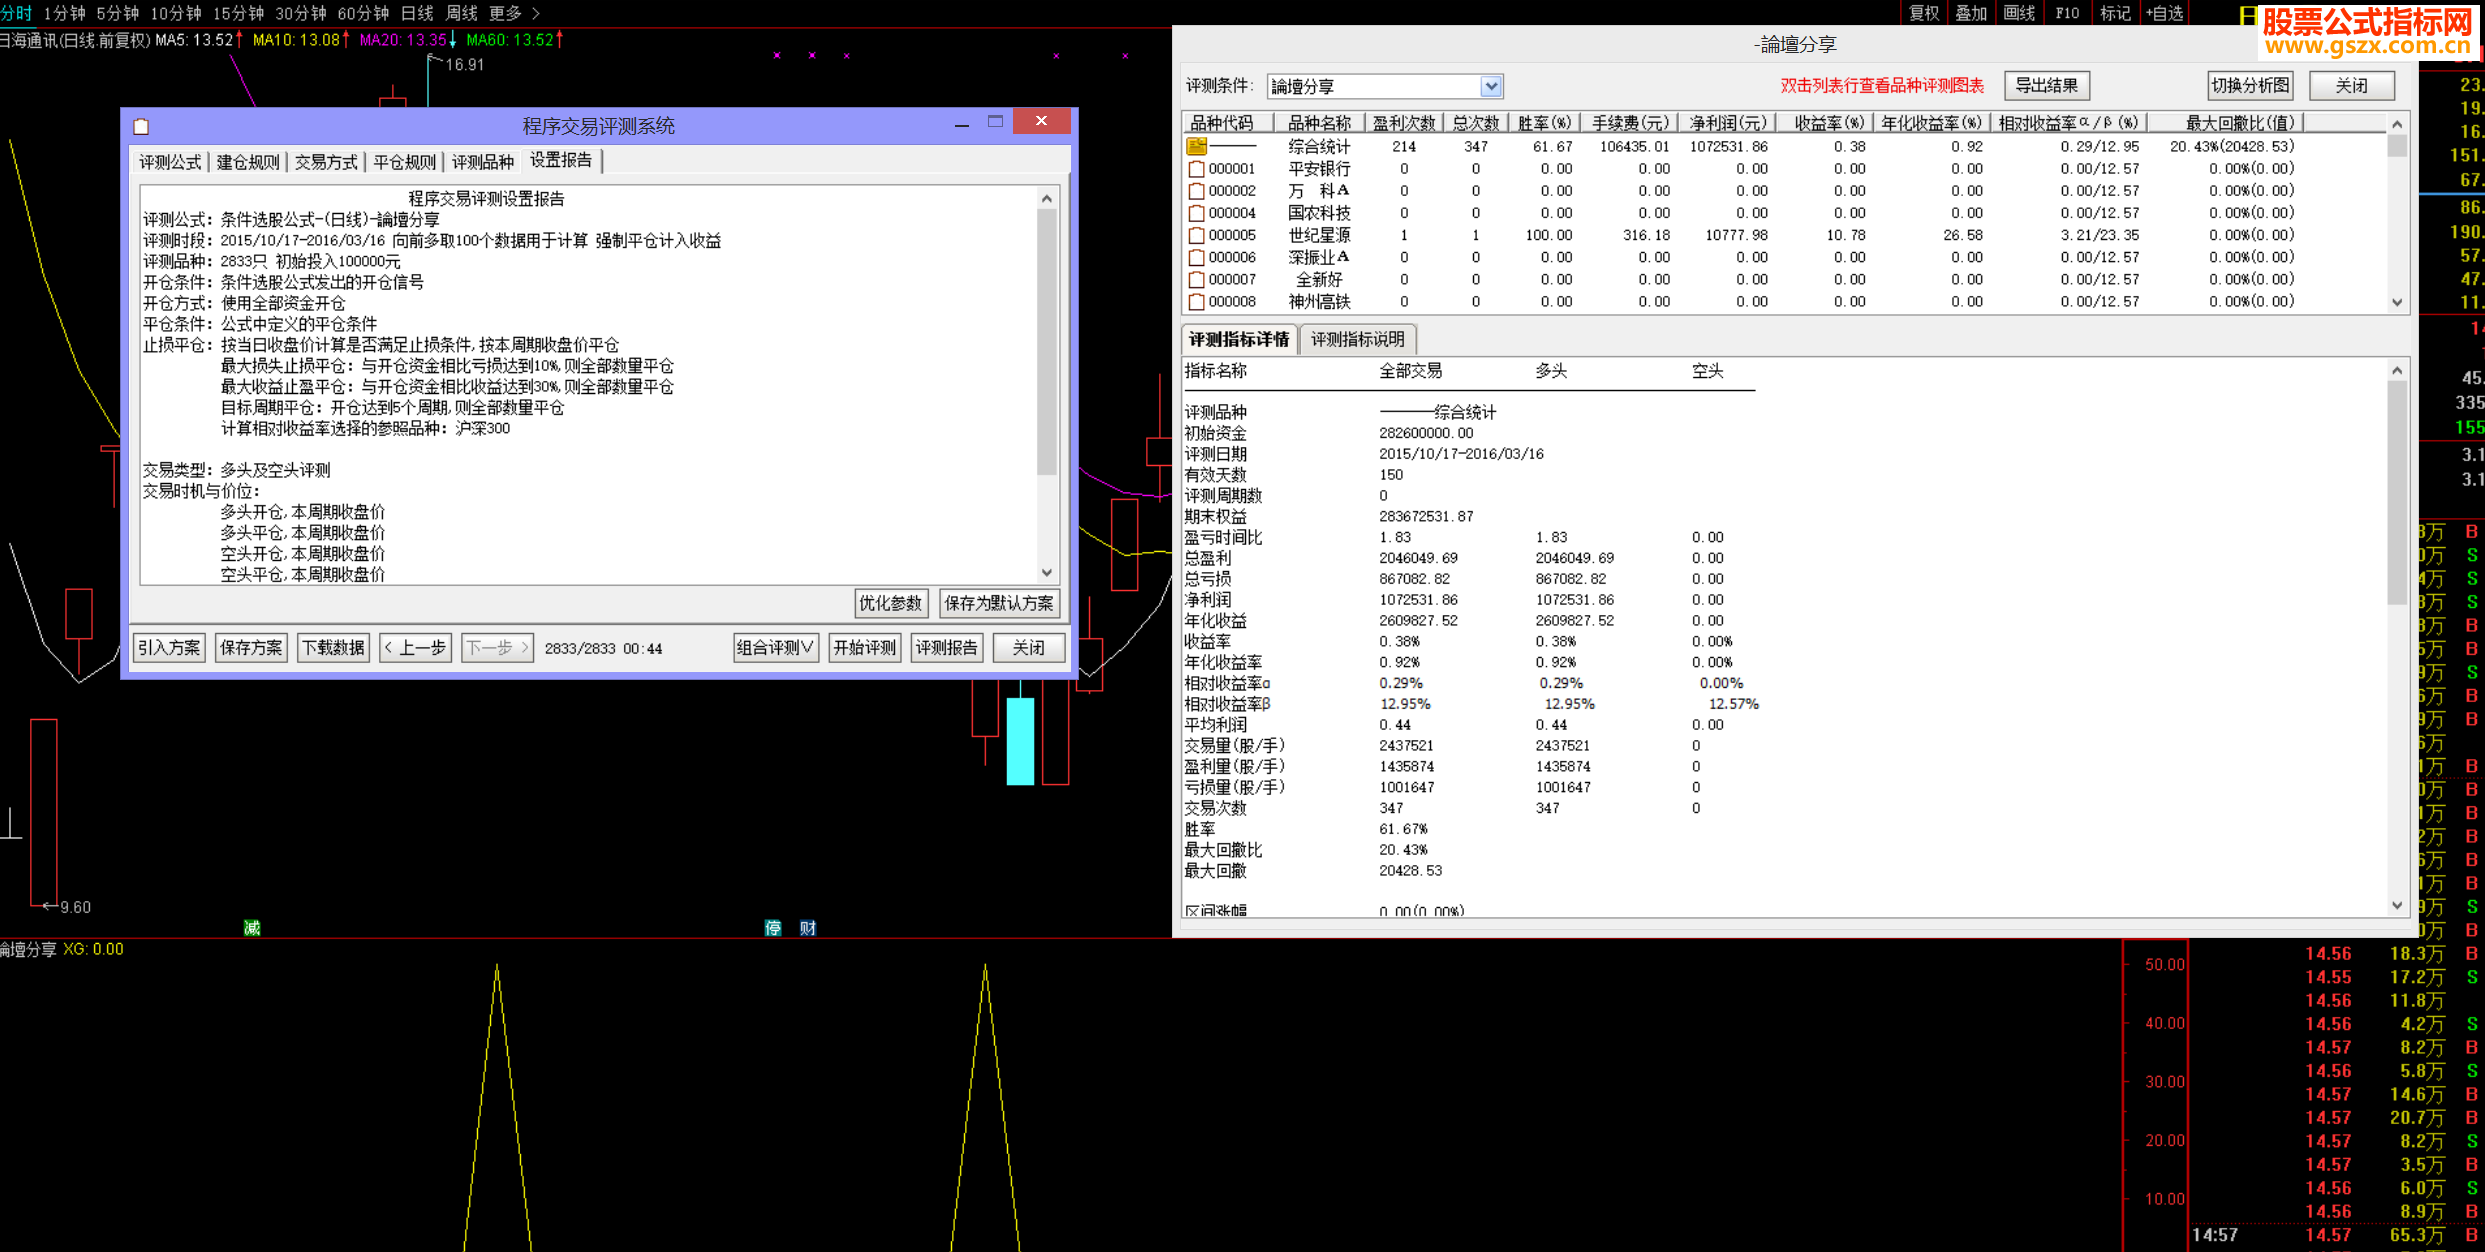Toggle checkbox for 000004 国农科技
The width and height of the screenshot is (2485, 1252).
[x=1196, y=213]
